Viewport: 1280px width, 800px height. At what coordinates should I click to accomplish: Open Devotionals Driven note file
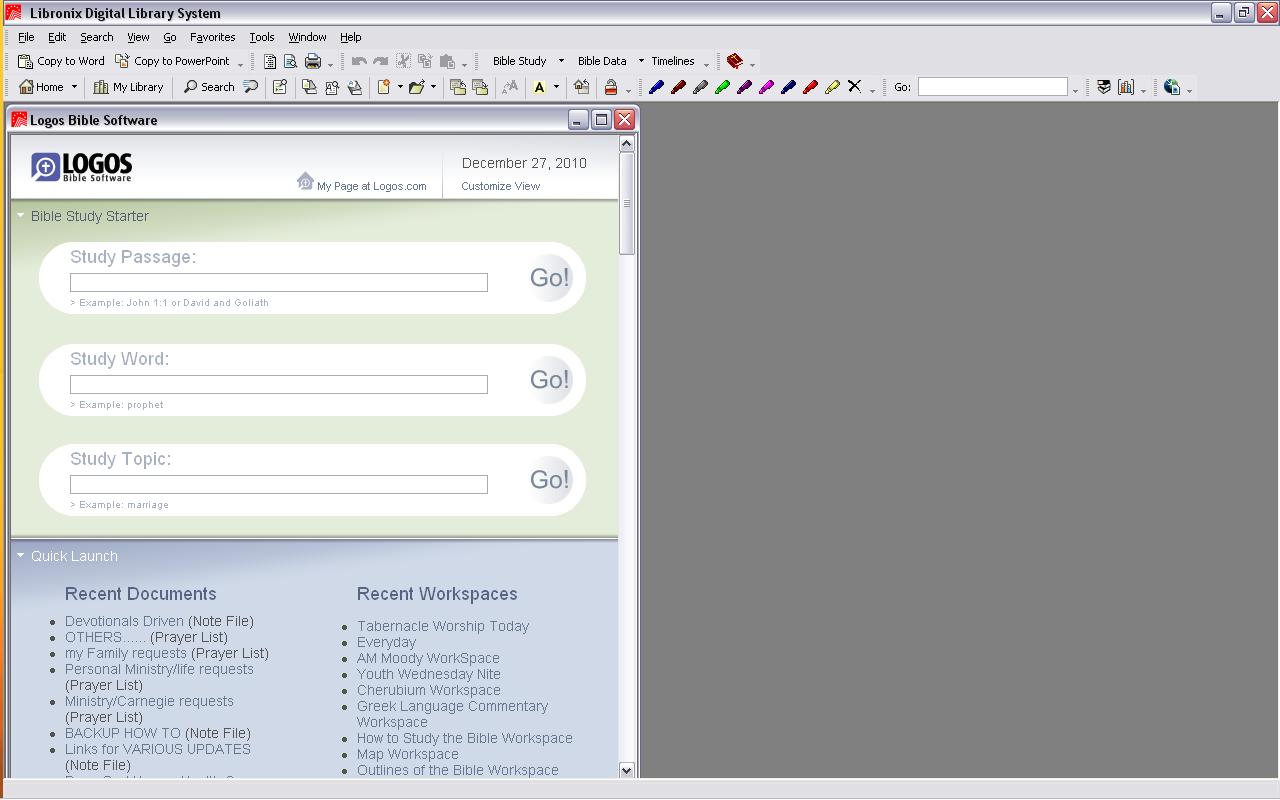tap(124, 621)
